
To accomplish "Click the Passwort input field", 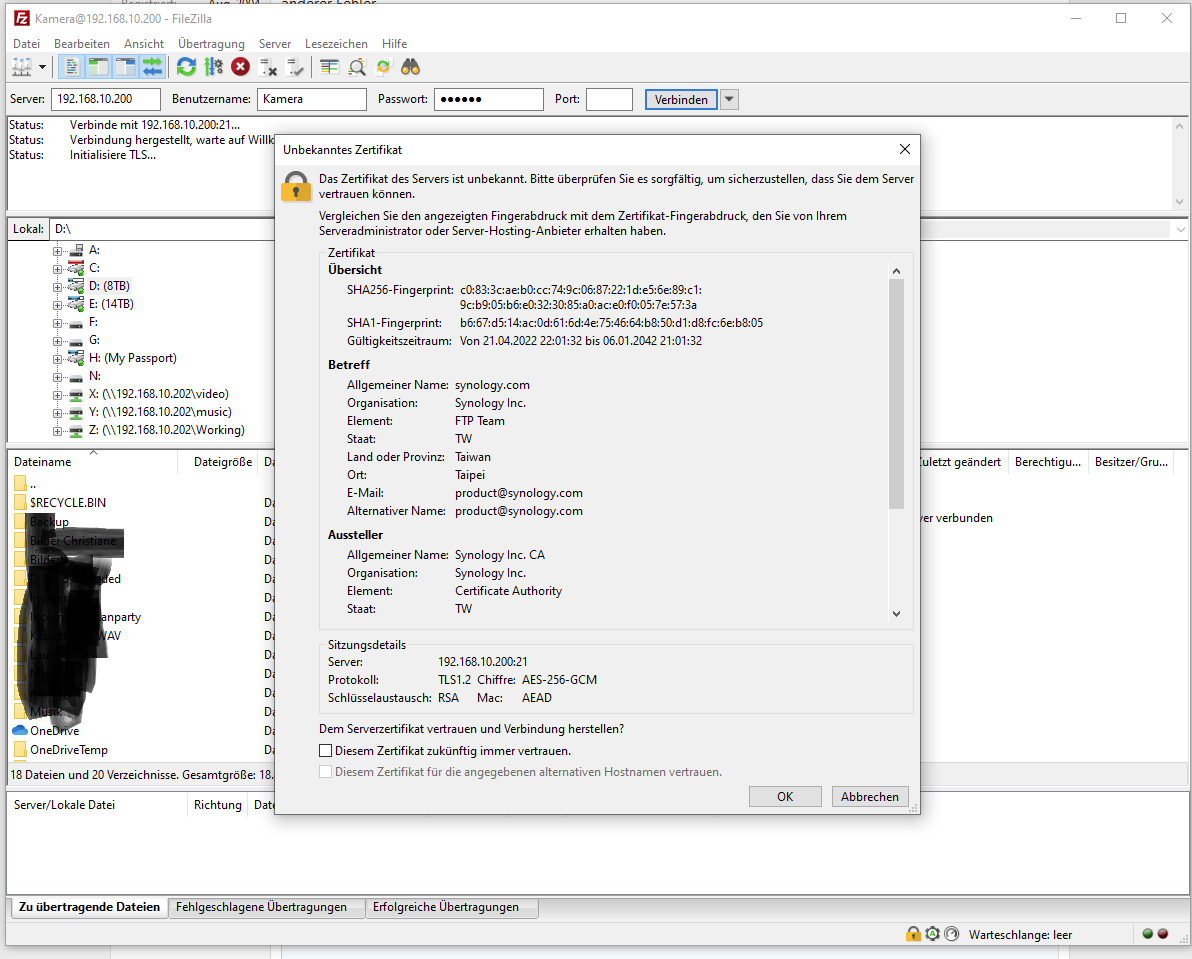I will (489, 99).
